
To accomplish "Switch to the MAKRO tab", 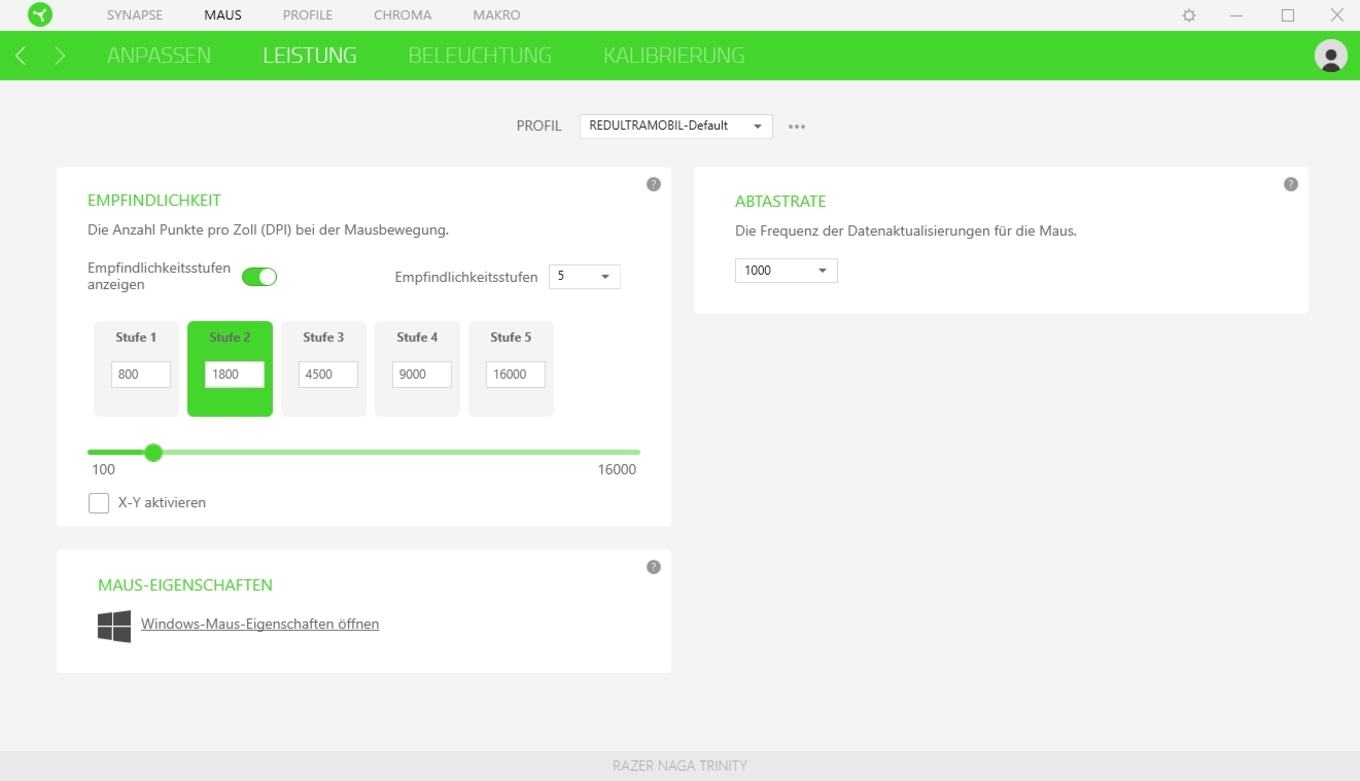I will click(496, 15).
